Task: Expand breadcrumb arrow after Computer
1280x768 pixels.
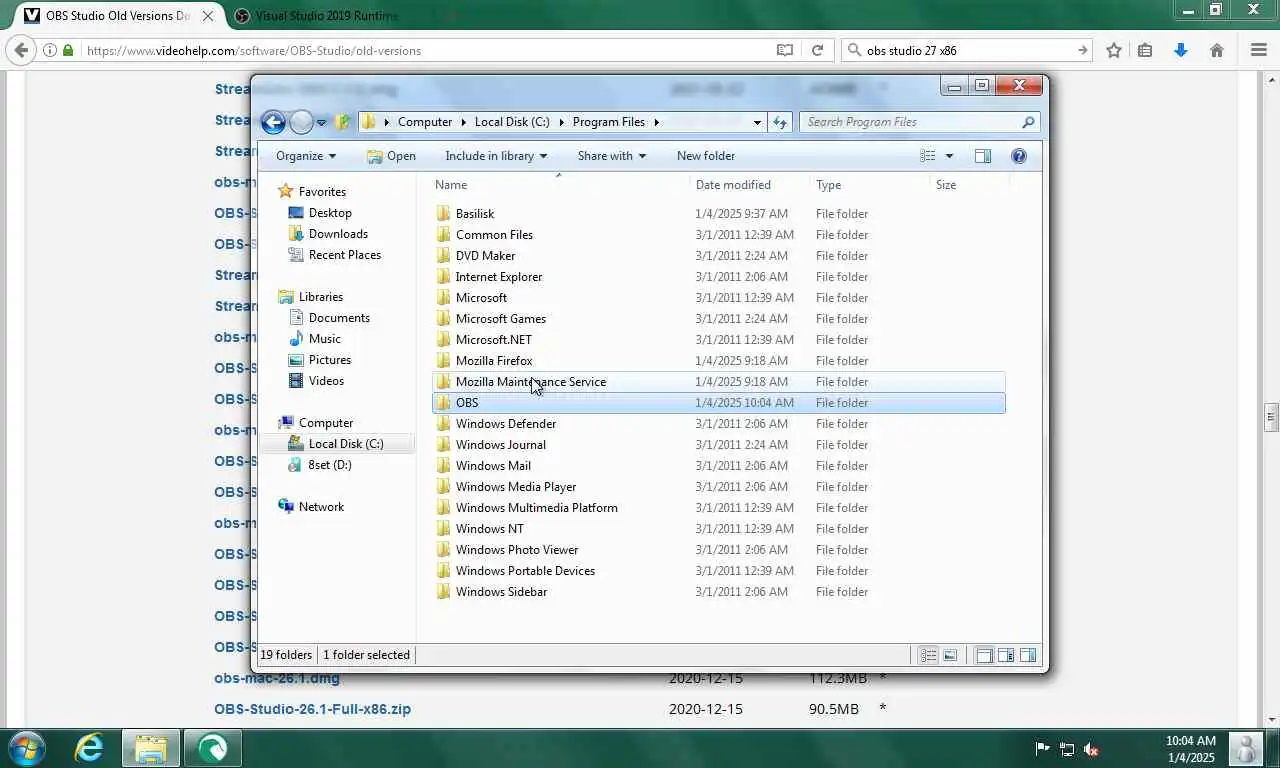Action: point(464,122)
